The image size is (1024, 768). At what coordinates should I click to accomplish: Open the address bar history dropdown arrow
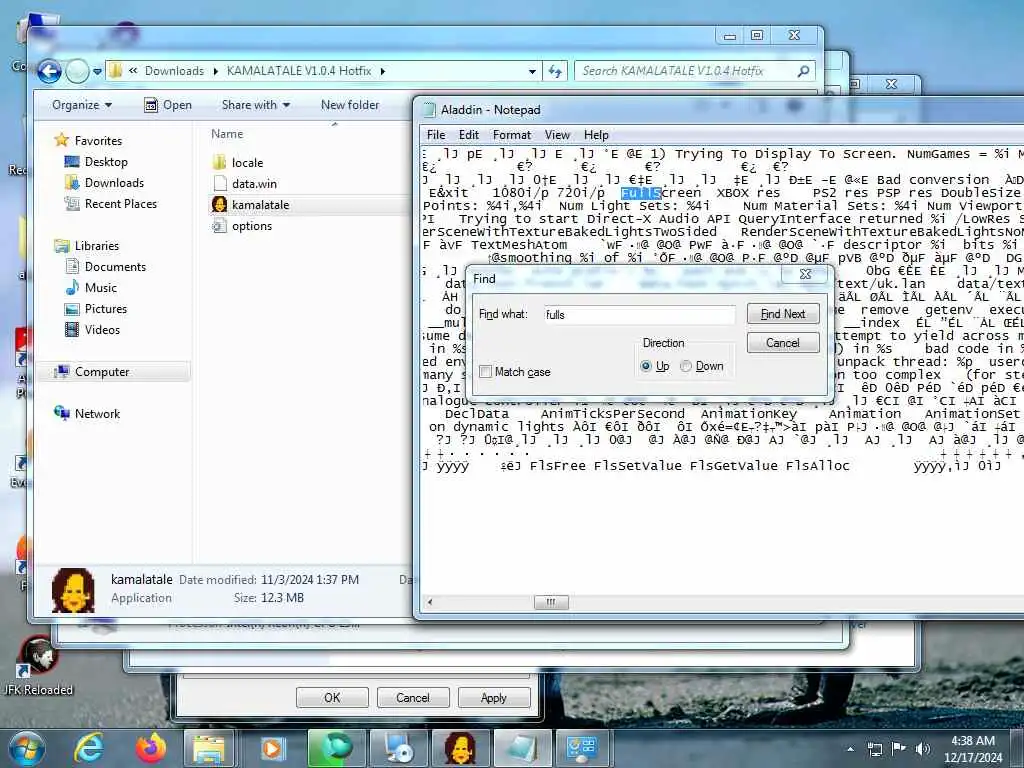532,71
